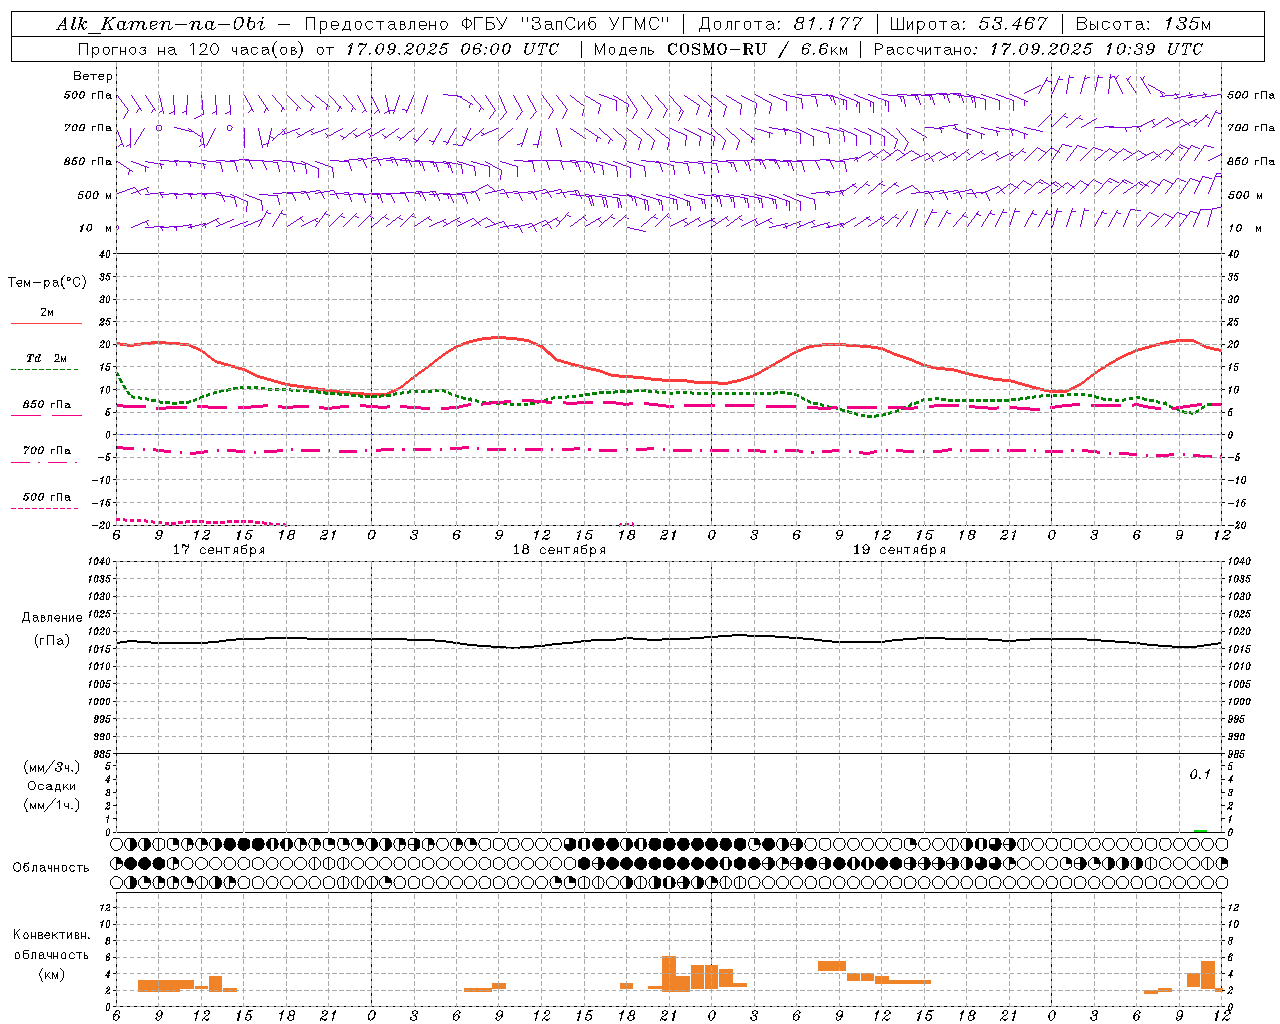1280x1024 pixels.
Task: Click the 'Облачность' cloudiness label
Action: tap(51, 868)
